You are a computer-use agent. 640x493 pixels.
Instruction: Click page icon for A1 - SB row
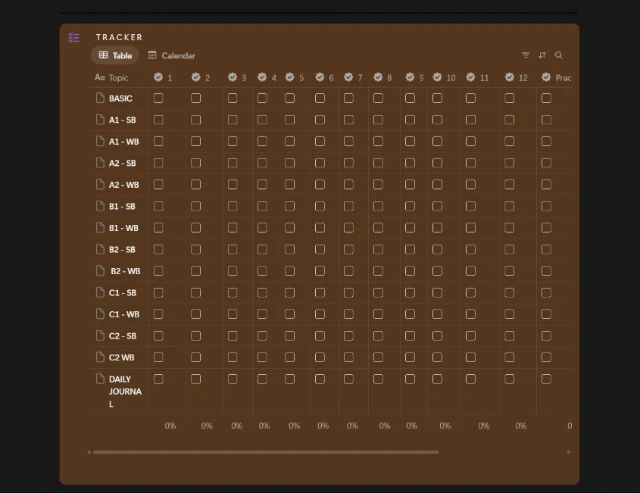[100, 120]
